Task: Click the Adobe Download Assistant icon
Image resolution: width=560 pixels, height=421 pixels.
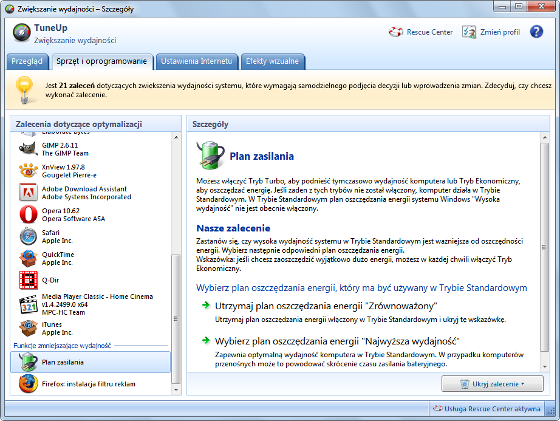Action: pyautogui.click(x=28, y=192)
